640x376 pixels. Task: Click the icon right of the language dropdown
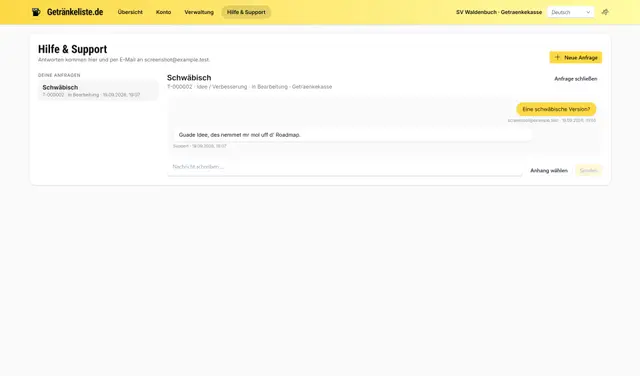pyautogui.click(x=605, y=12)
